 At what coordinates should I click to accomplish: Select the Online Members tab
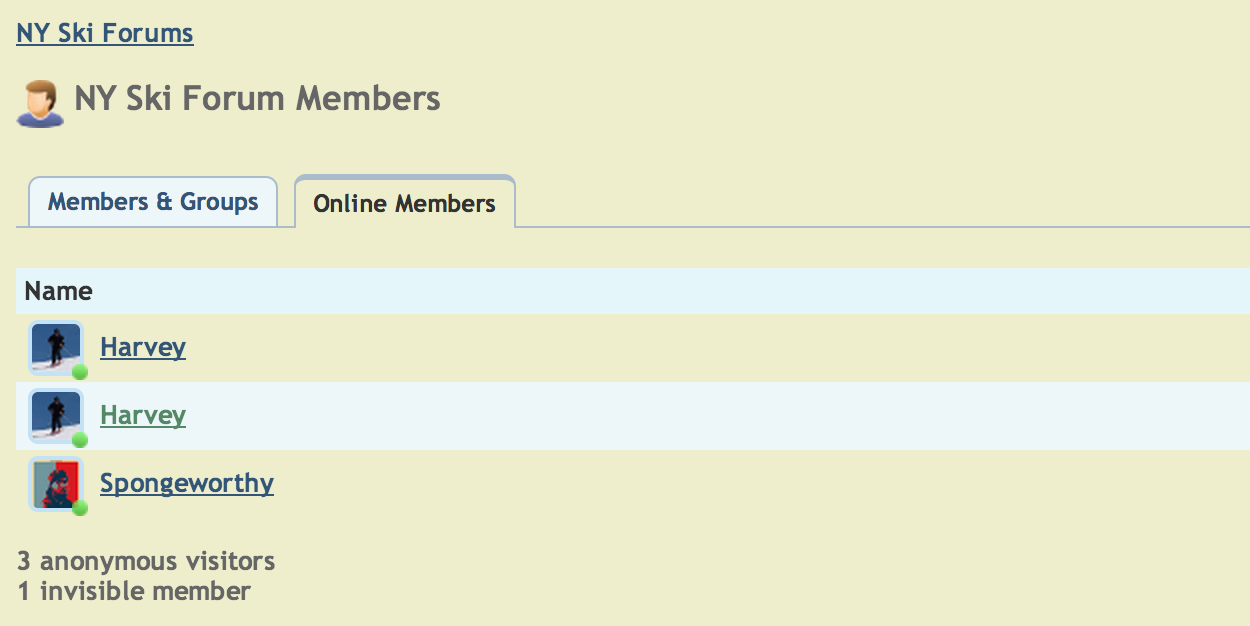click(x=404, y=204)
